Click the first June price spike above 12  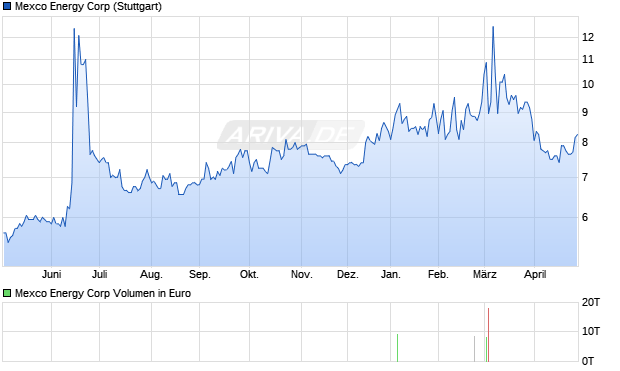click(74, 29)
